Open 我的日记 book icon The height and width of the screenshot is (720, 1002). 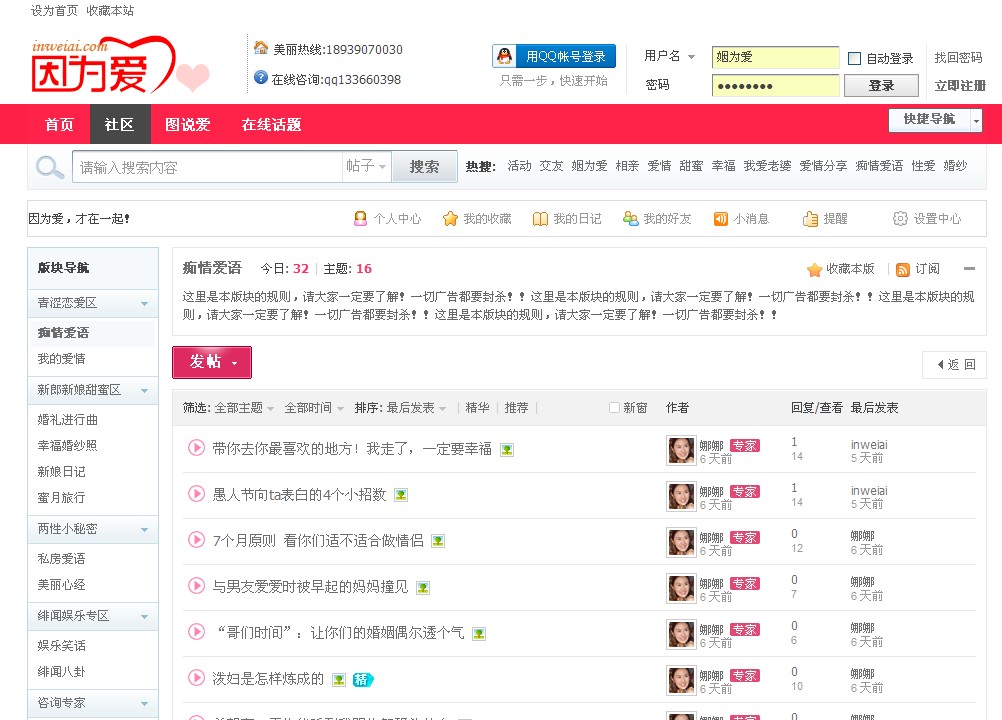click(x=541, y=218)
